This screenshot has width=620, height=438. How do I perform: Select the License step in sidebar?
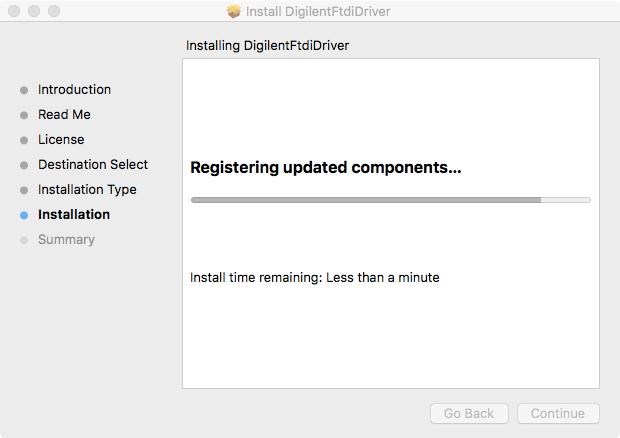(x=61, y=140)
